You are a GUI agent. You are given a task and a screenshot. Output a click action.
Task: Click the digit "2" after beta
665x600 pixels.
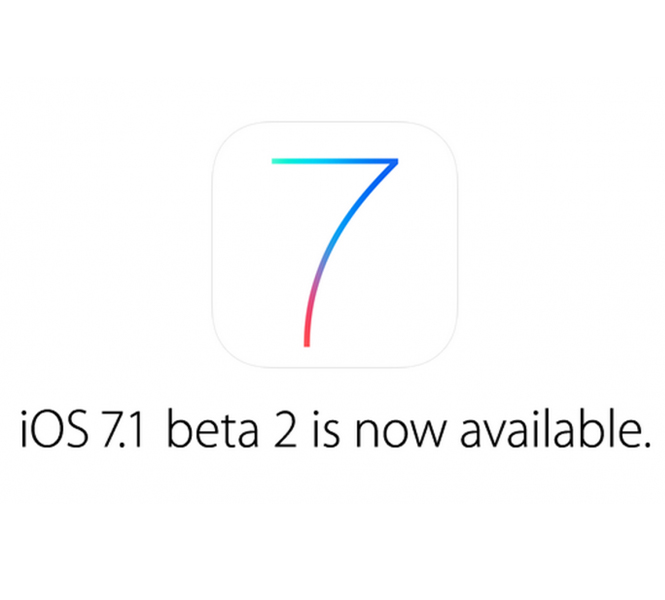(x=285, y=429)
